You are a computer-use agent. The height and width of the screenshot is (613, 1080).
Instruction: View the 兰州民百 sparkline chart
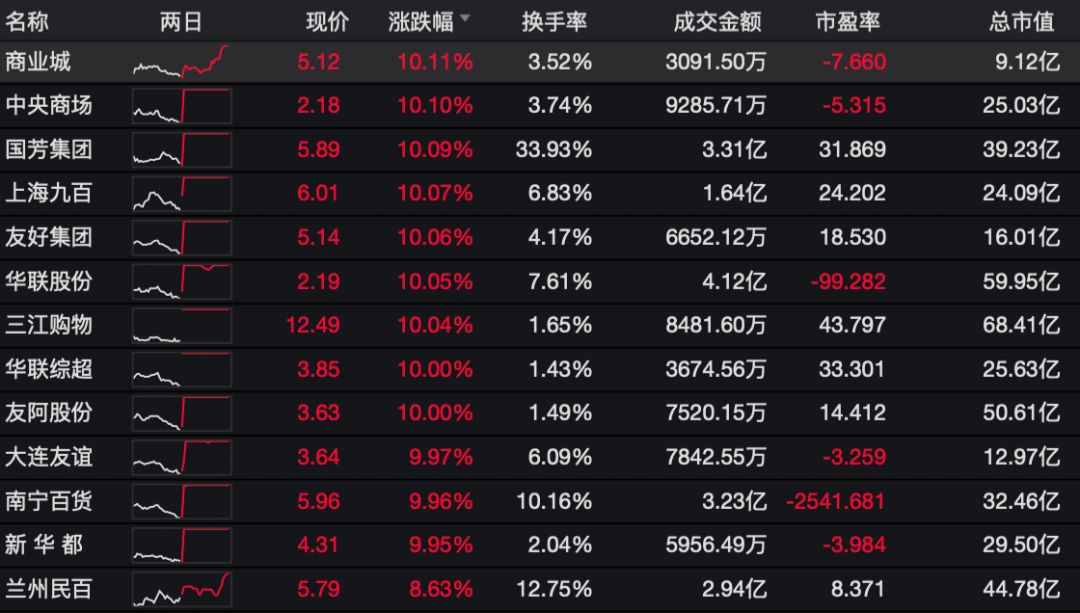181,589
